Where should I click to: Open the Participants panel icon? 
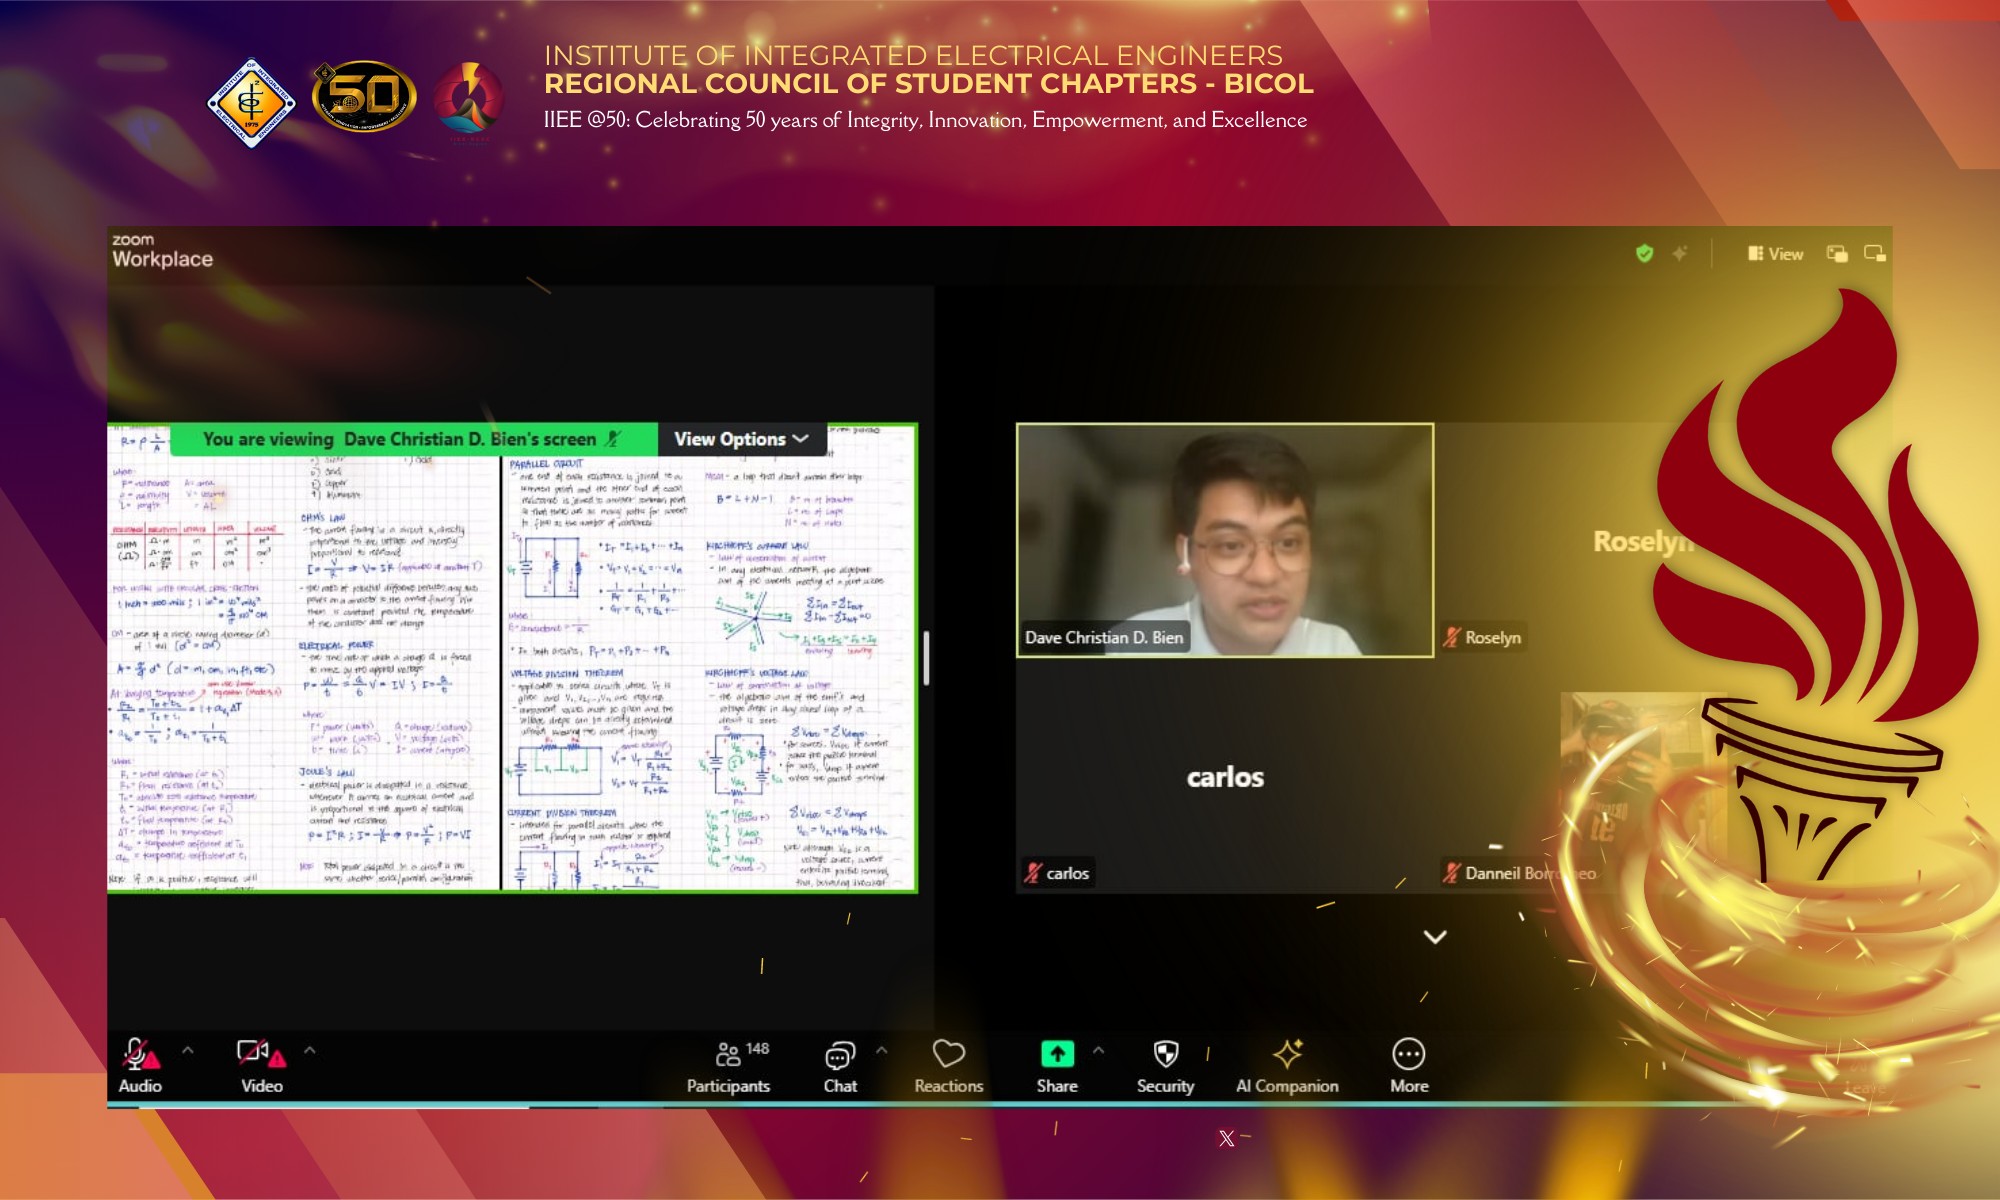[x=728, y=1054]
